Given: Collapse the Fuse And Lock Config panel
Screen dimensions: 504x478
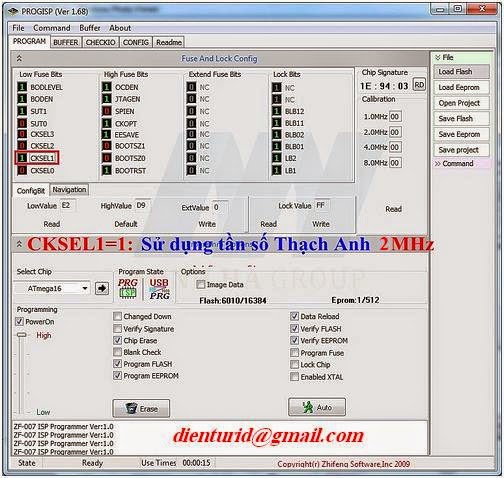Looking at the screenshot, I should [x=19, y=59].
